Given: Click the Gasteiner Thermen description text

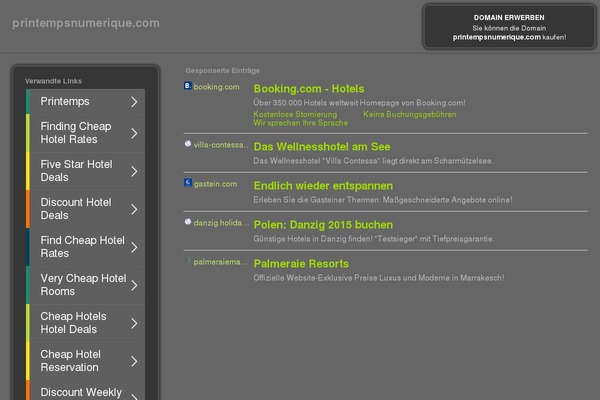Looking at the screenshot, I should coord(383,200).
